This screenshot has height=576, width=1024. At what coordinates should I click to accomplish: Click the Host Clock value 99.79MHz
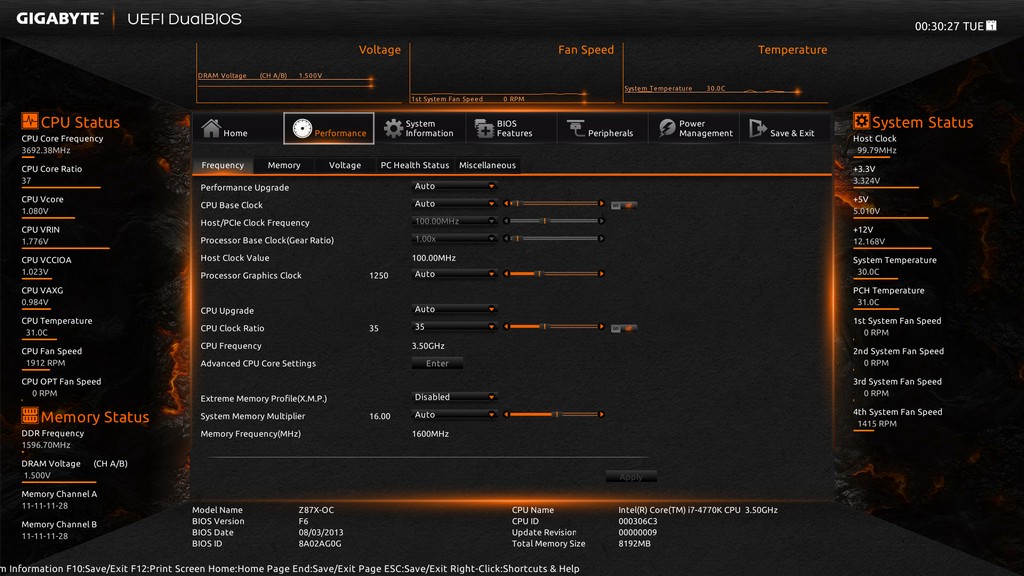pyautogui.click(x=876, y=150)
